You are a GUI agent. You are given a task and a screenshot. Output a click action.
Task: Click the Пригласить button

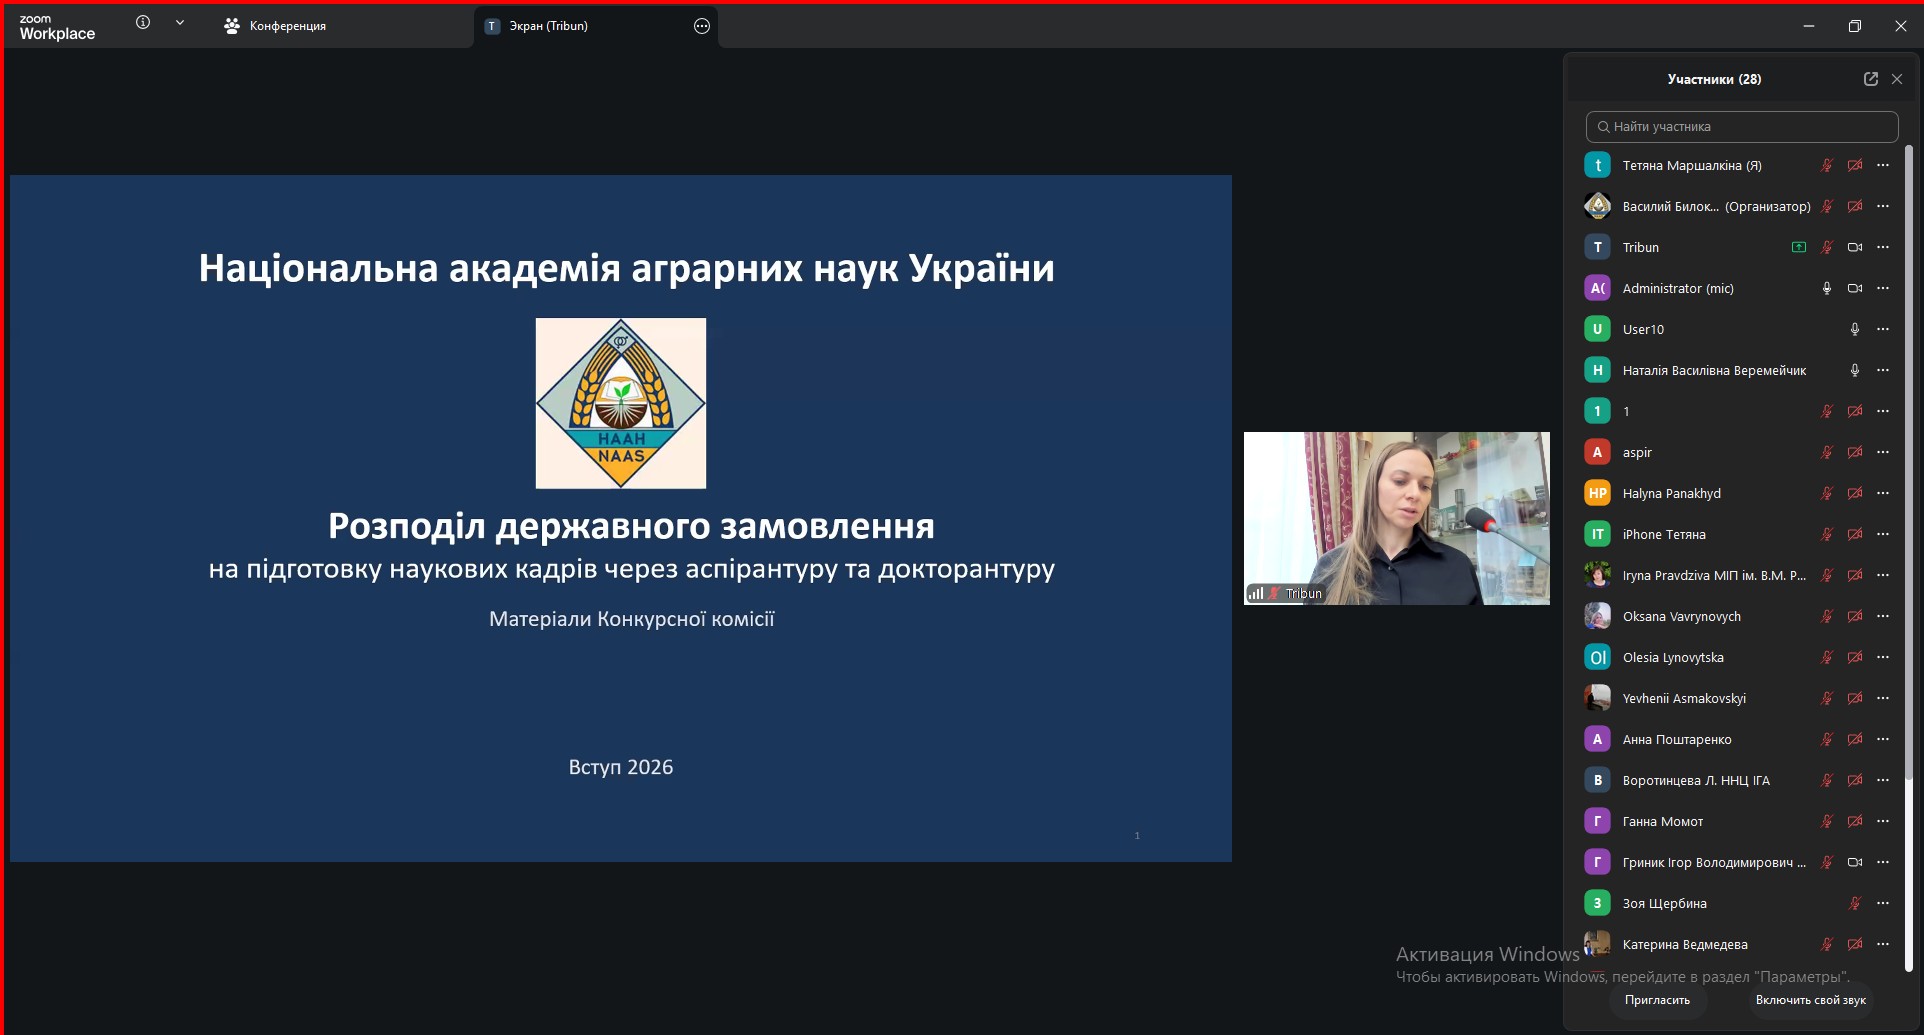(1657, 1000)
